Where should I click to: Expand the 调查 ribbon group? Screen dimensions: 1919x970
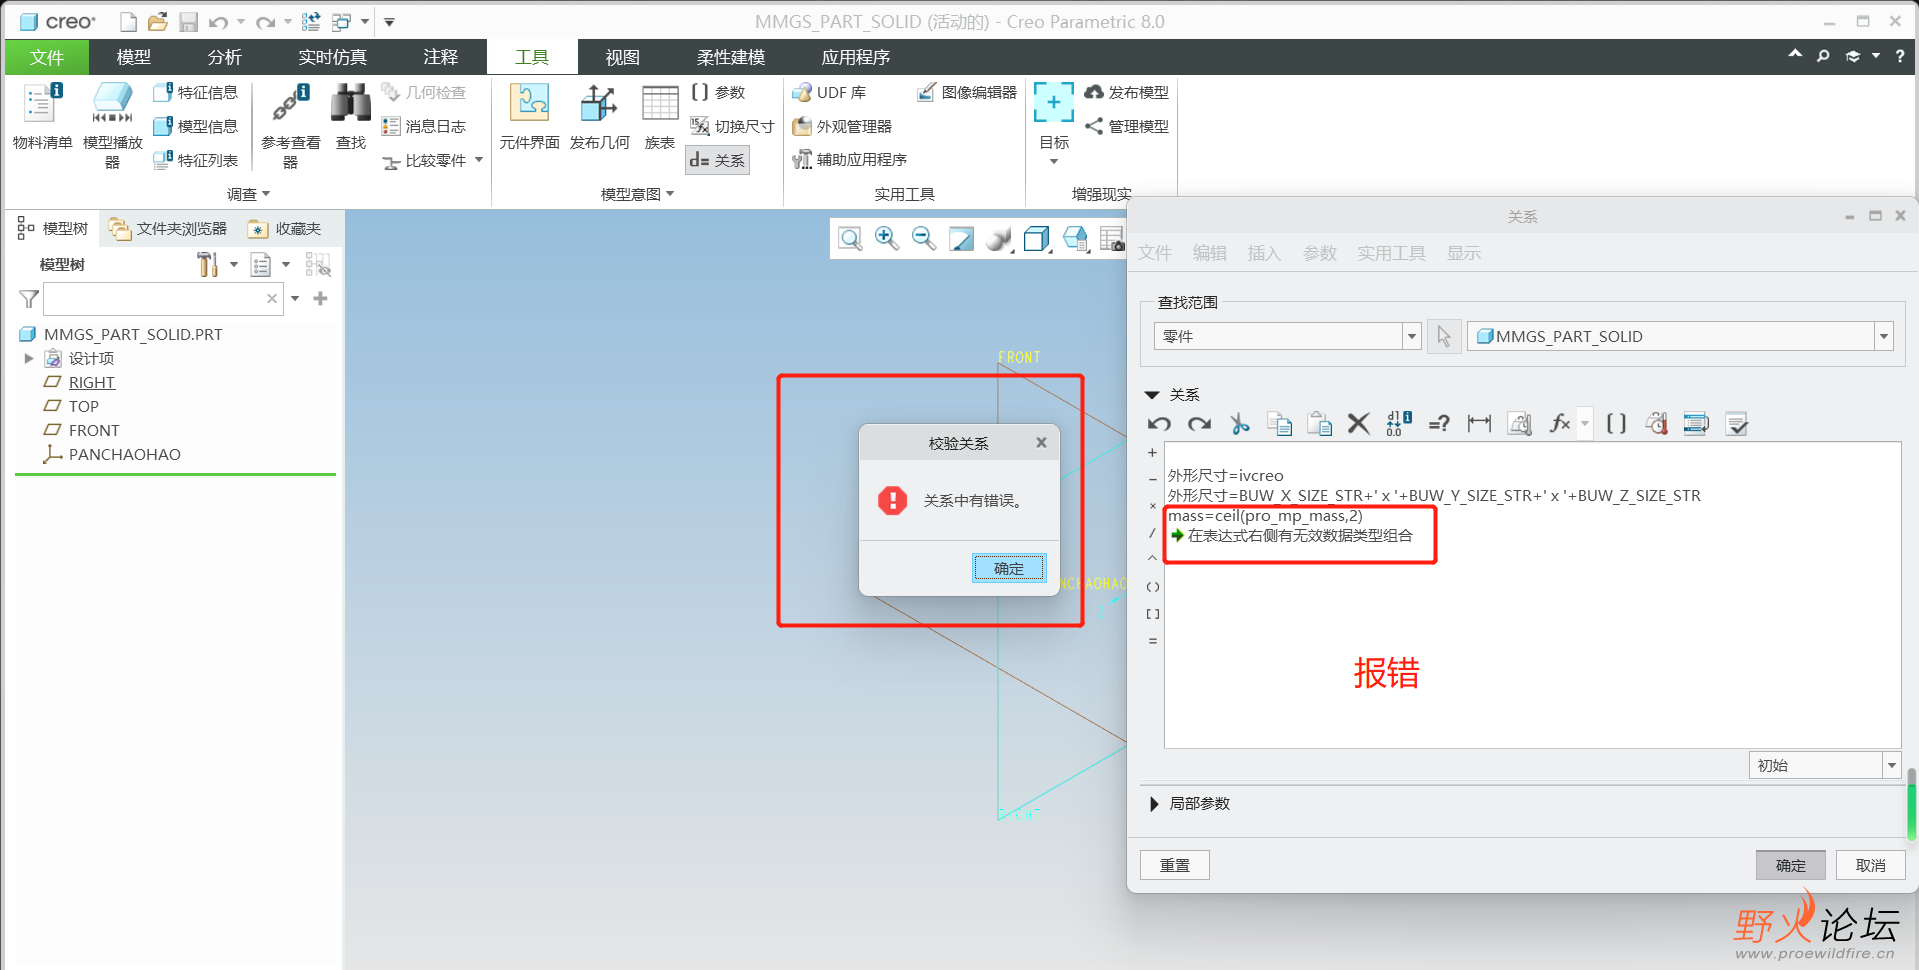[248, 194]
